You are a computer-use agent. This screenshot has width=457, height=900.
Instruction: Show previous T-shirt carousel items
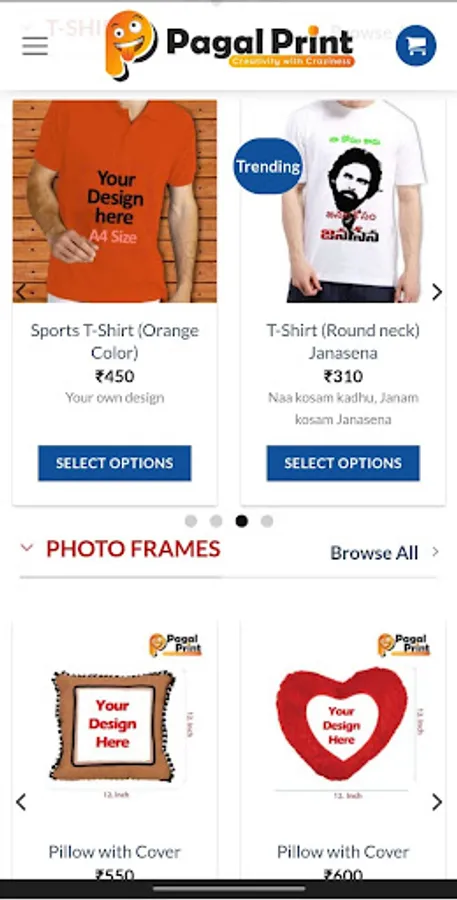point(21,292)
